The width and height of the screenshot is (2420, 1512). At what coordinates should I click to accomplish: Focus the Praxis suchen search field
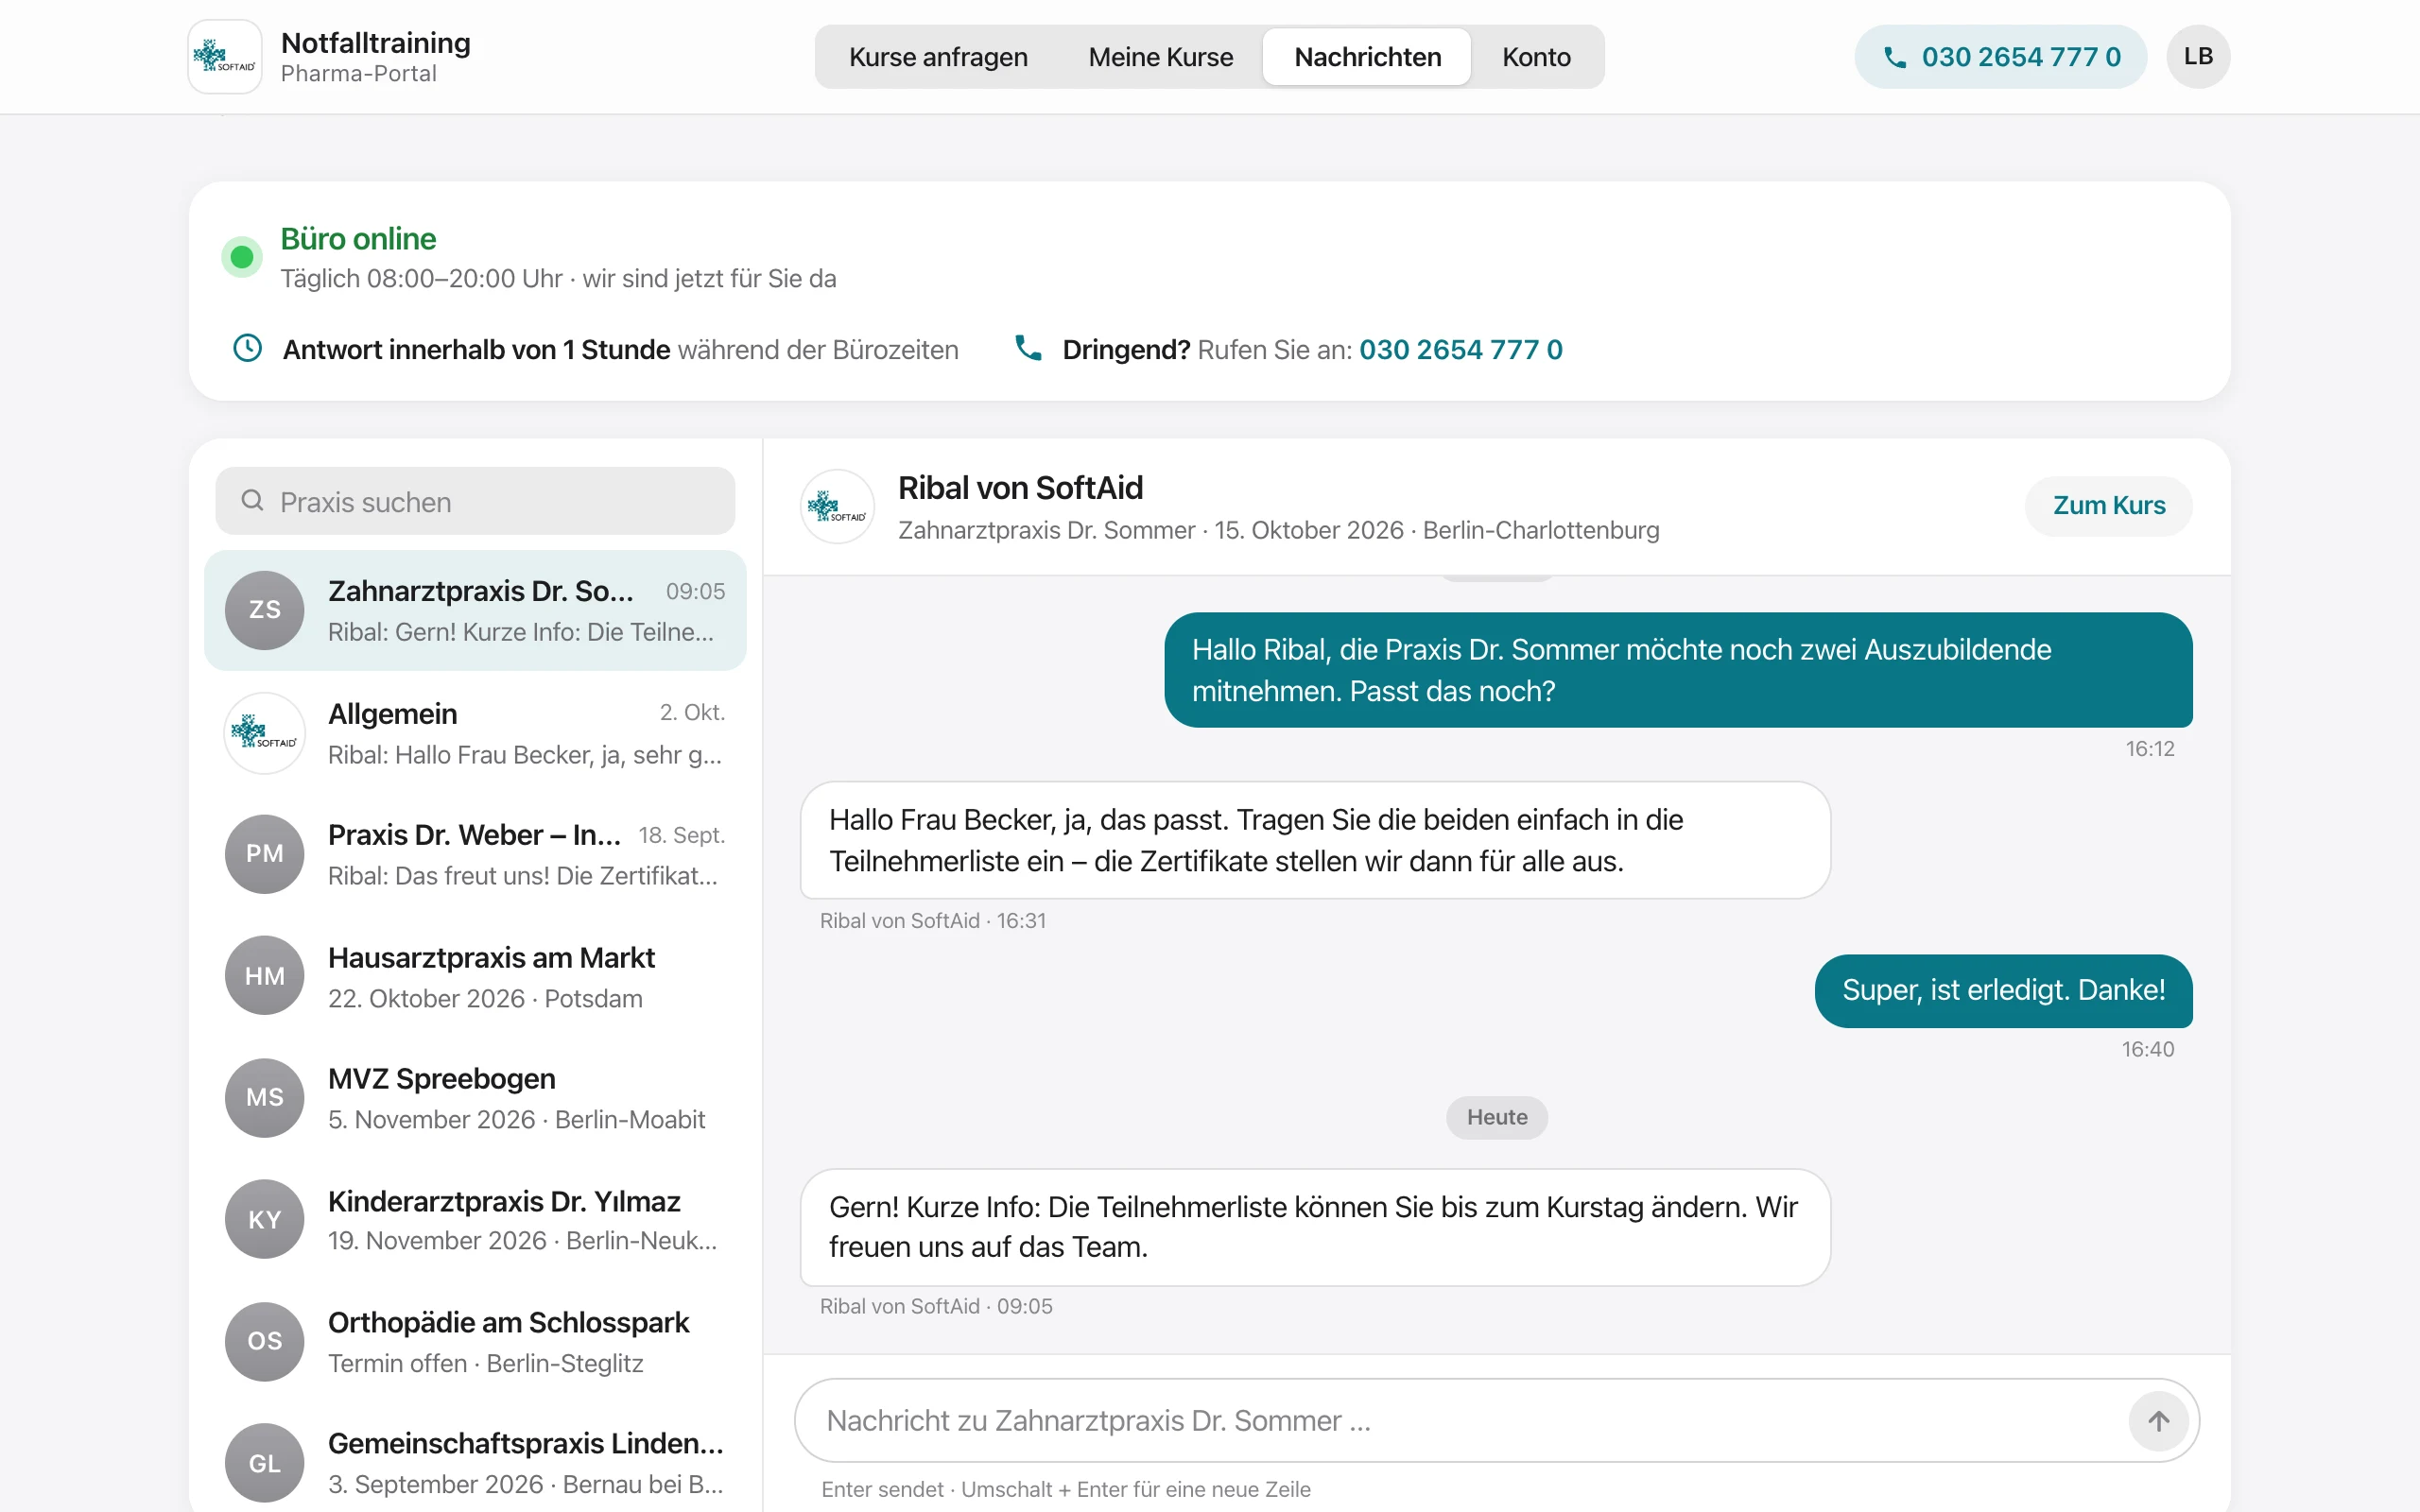tap(475, 501)
